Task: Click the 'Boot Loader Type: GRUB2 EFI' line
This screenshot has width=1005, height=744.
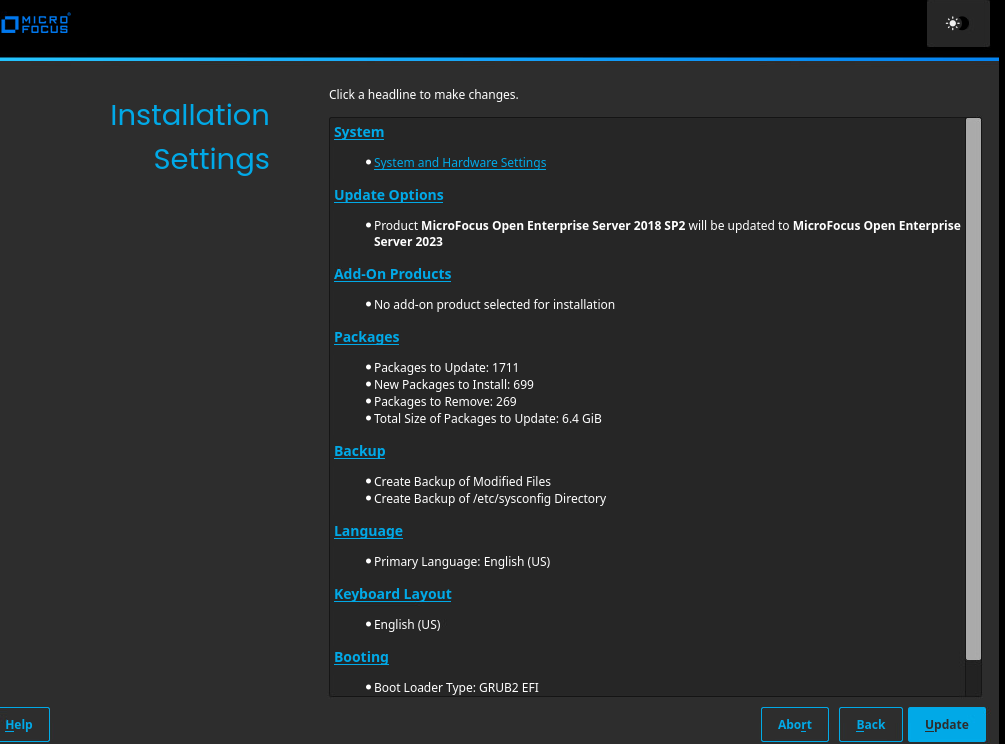Action: 456,688
